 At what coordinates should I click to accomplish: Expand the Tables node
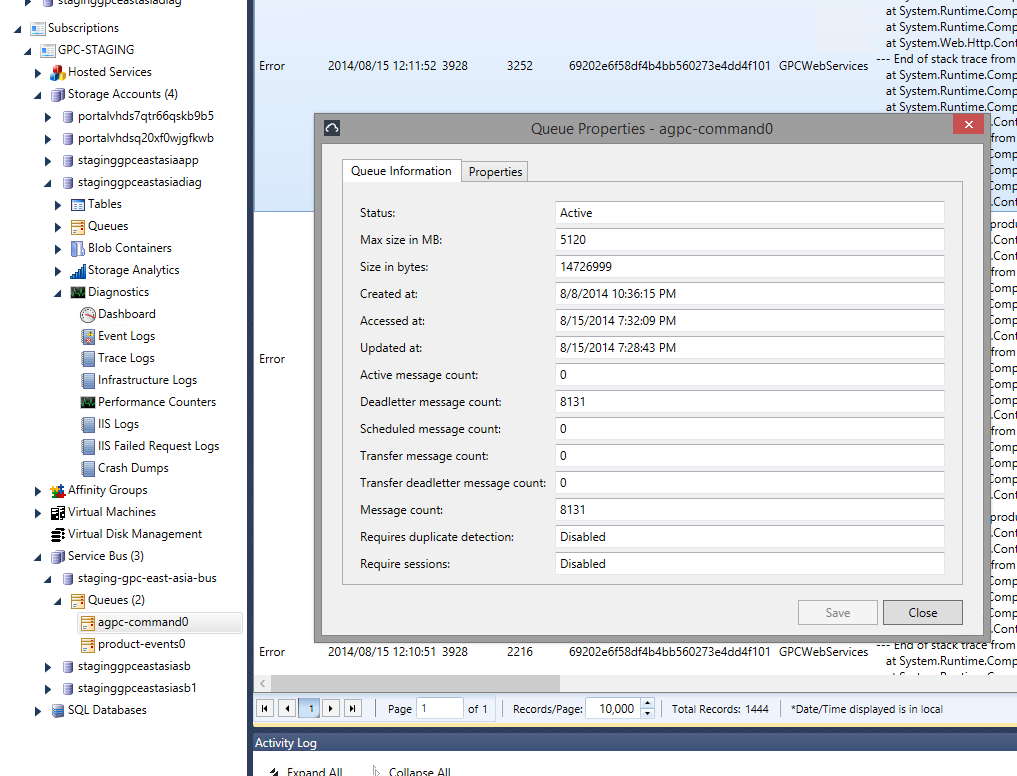[x=58, y=204]
